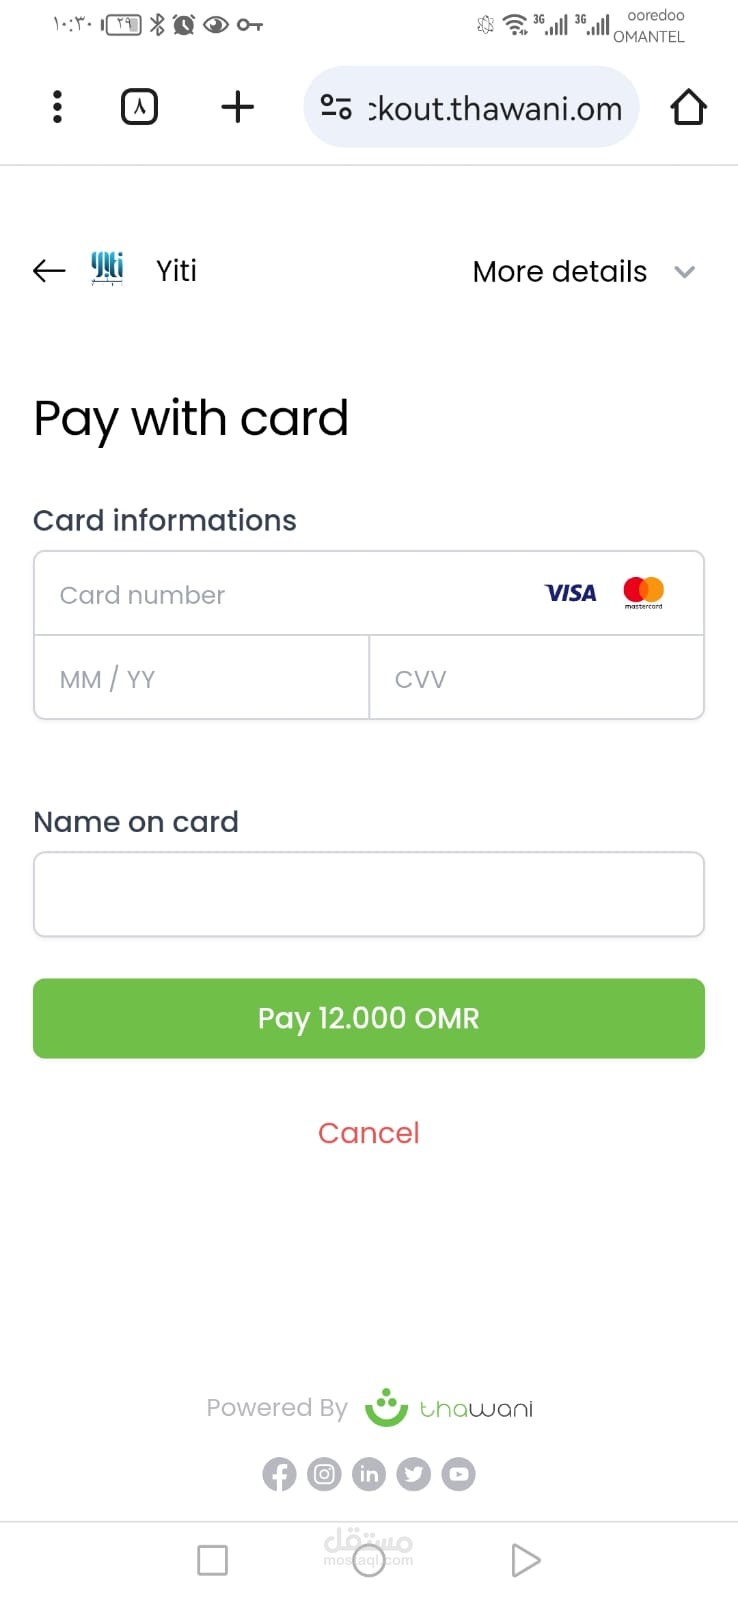Viewport: 738px width, 1600px height.
Task: Tap the browser home icon
Action: 688,107
